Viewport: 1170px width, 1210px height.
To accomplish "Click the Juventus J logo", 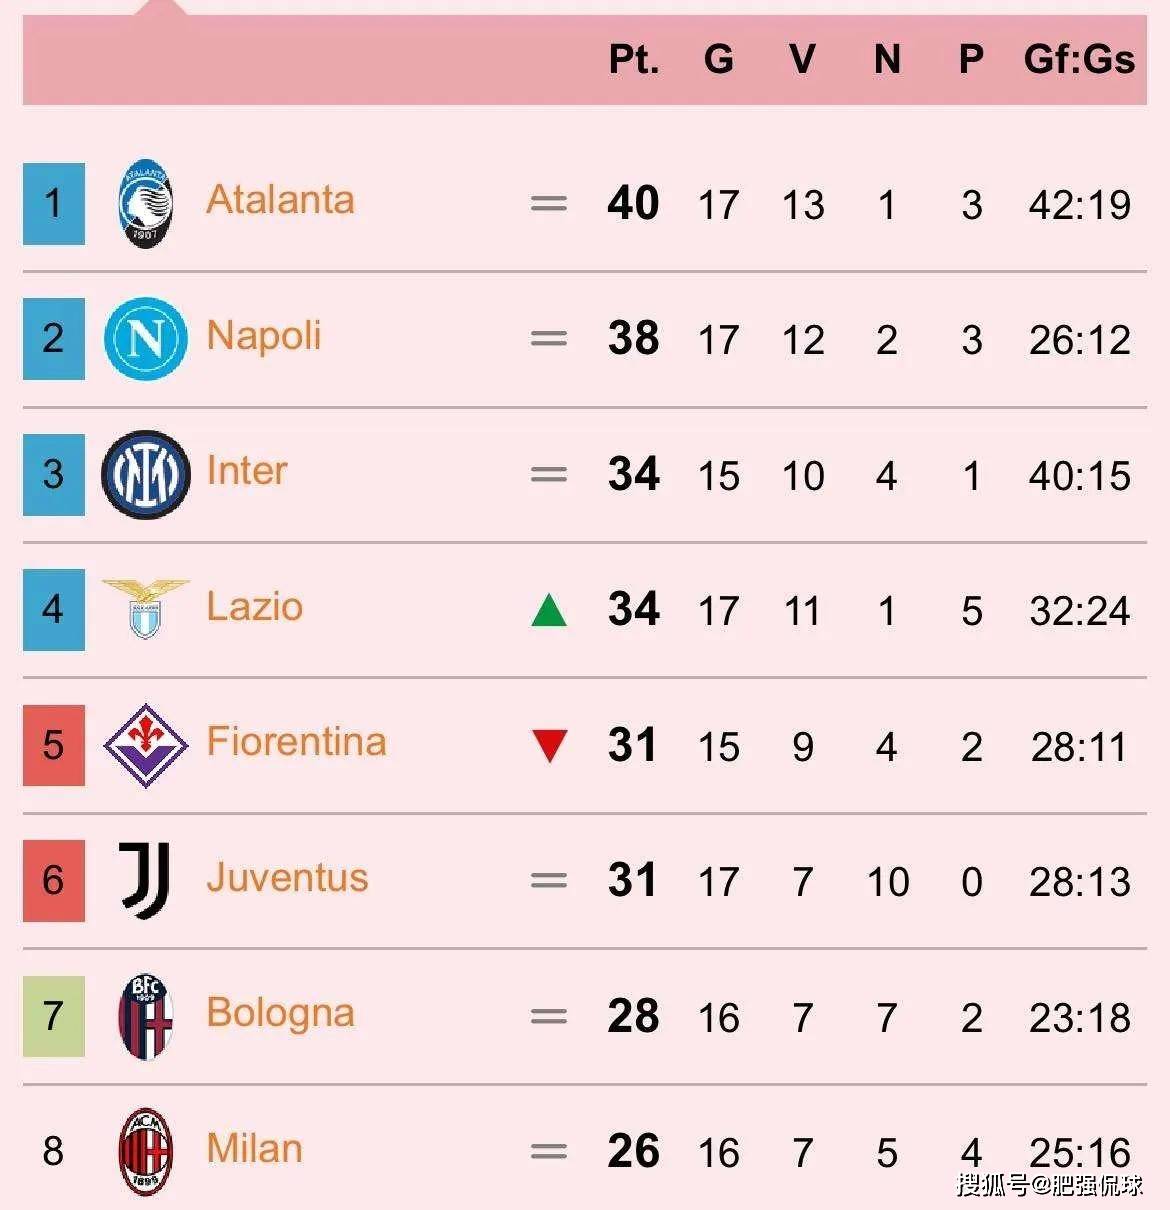I will click(146, 880).
